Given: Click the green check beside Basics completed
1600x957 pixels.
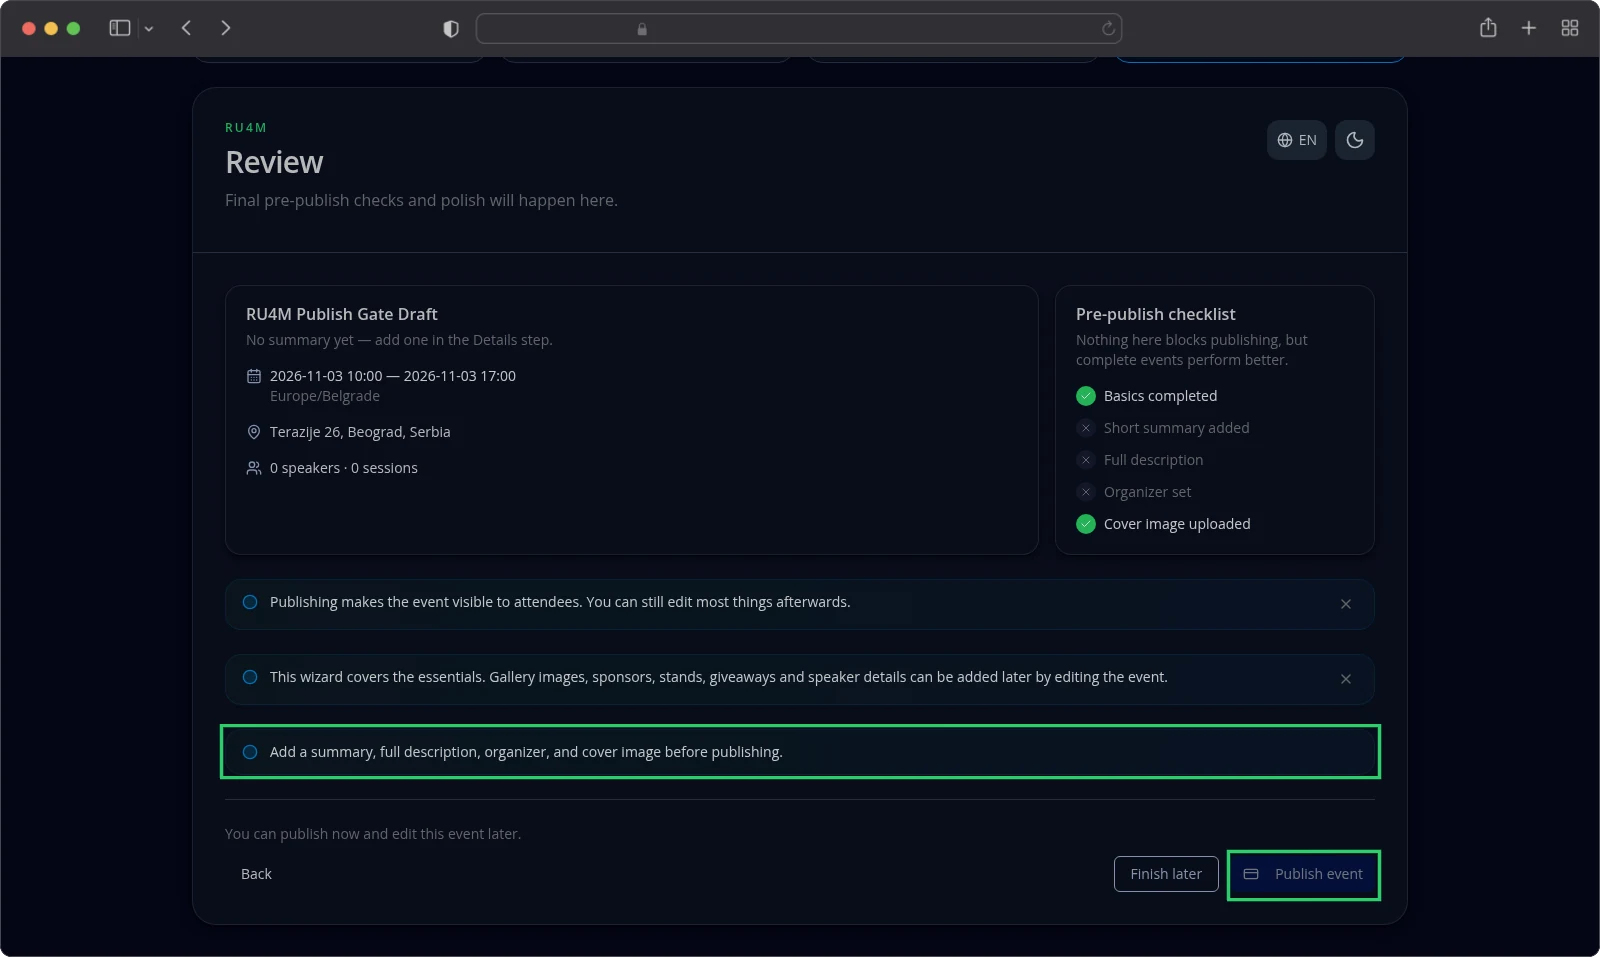Looking at the screenshot, I should (1086, 396).
